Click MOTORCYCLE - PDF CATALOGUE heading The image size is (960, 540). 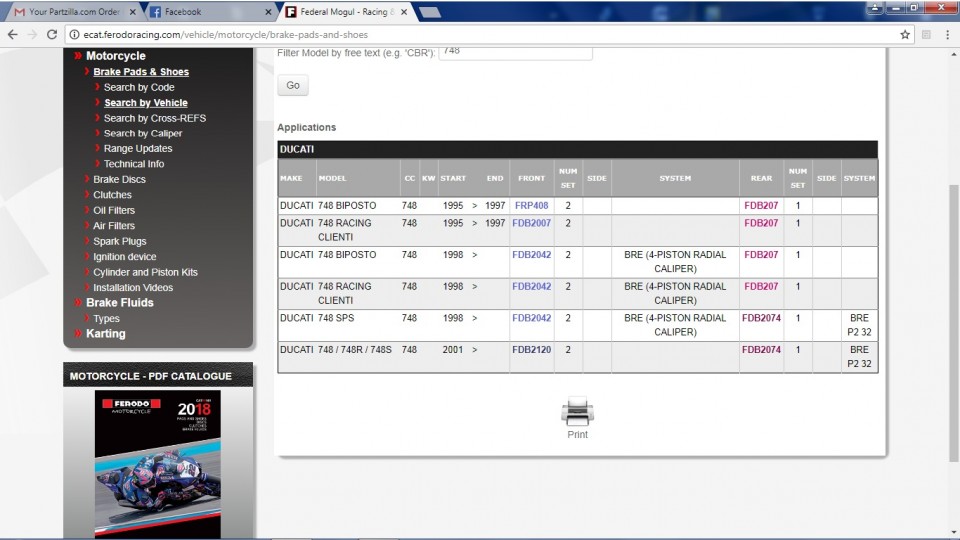click(x=151, y=376)
